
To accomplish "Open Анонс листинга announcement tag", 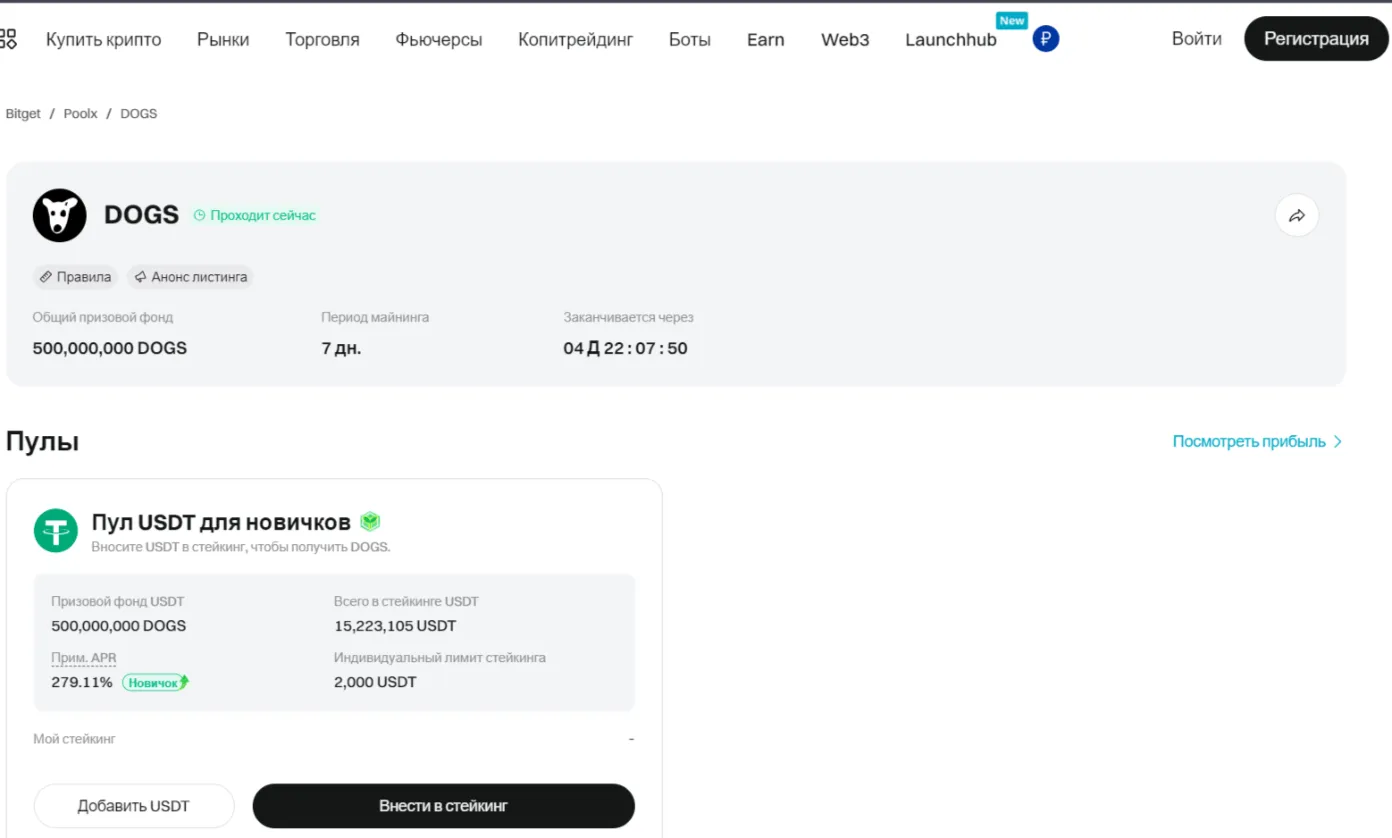I will pyautogui.click(x=190, y=277).
